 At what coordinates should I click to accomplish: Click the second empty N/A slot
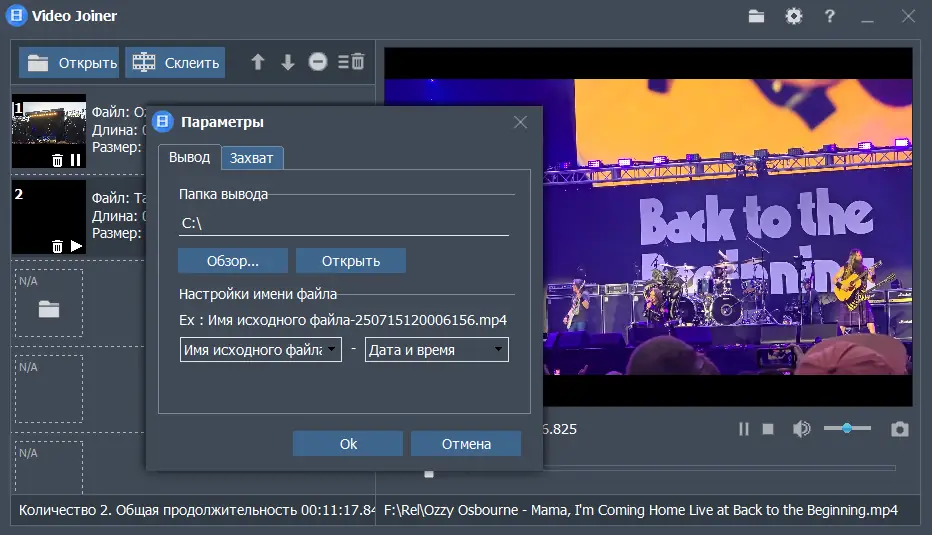click(49, 389)
